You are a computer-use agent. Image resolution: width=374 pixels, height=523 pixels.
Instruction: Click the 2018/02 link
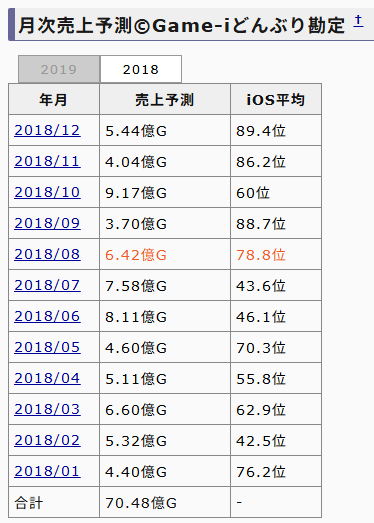tap(47, 440)
